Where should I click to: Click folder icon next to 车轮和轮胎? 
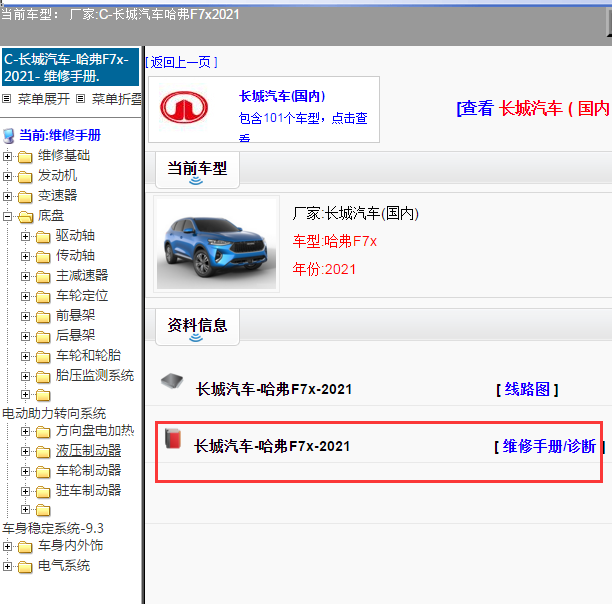pyautogui.click(x=43, y=356)
